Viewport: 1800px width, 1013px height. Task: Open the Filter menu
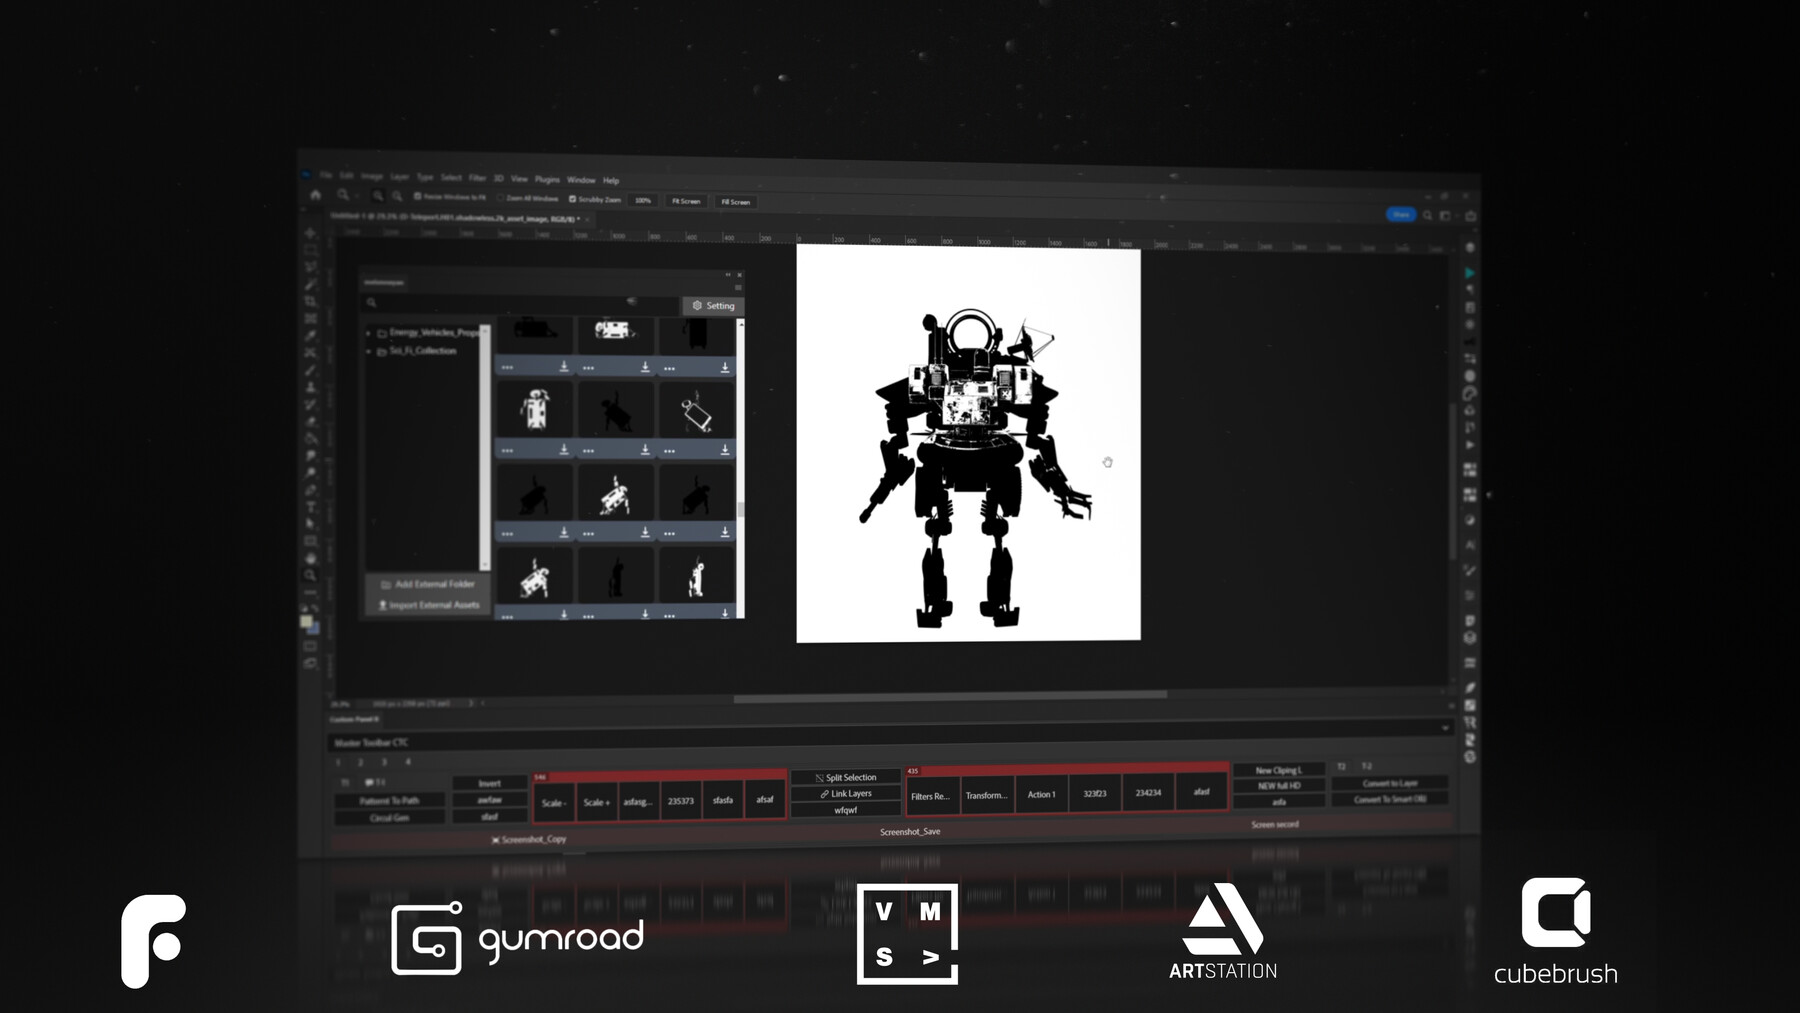coord(477,178)
